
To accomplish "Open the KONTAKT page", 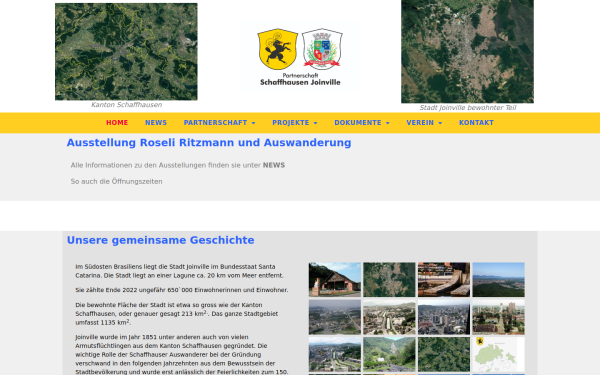I will [x=476, y=123].
